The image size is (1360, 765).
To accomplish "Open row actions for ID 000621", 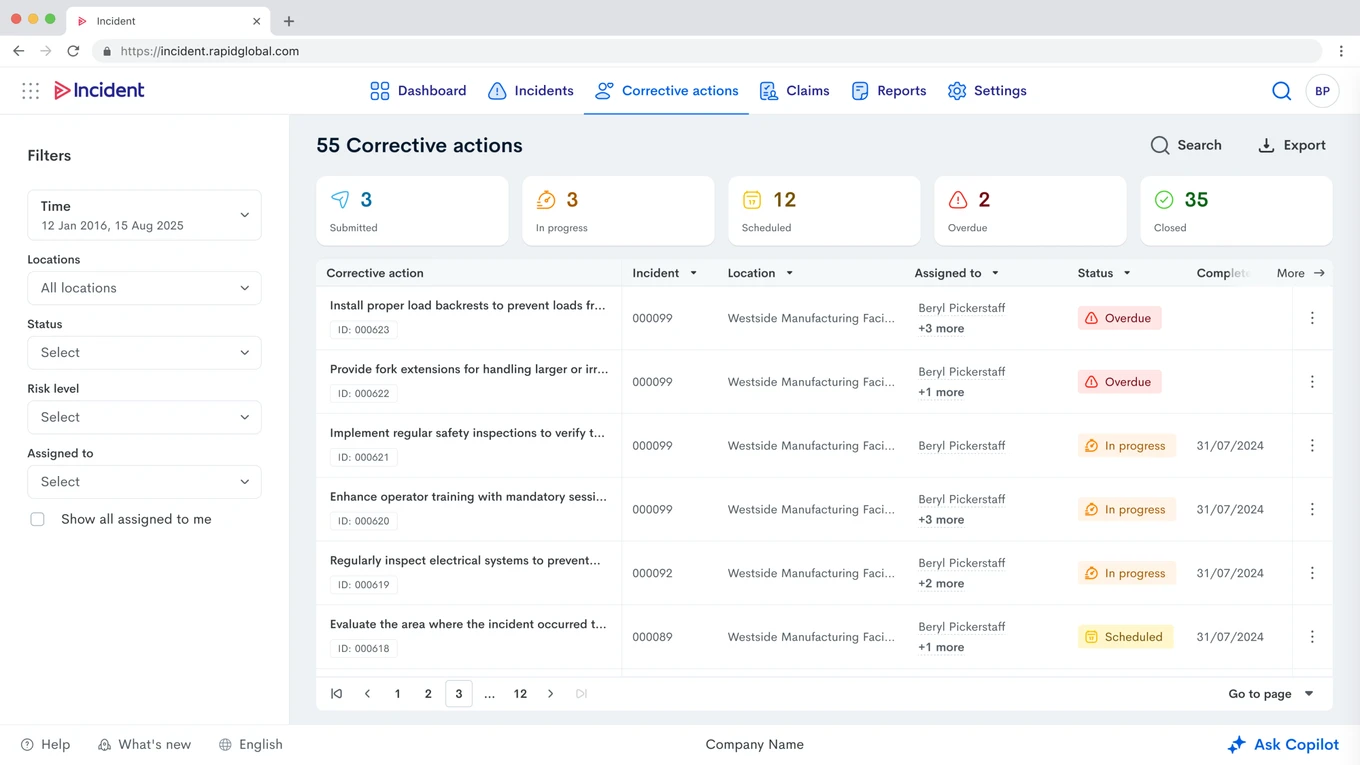I will point(1312,446).
